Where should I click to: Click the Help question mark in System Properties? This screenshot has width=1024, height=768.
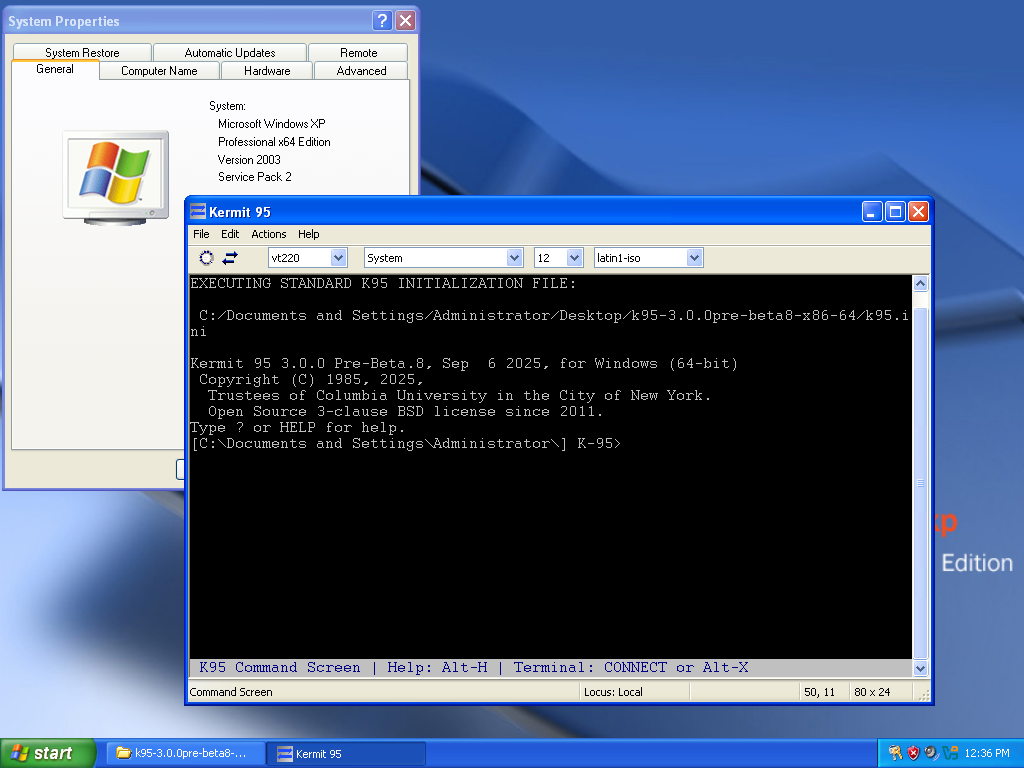tap(382, 20)
